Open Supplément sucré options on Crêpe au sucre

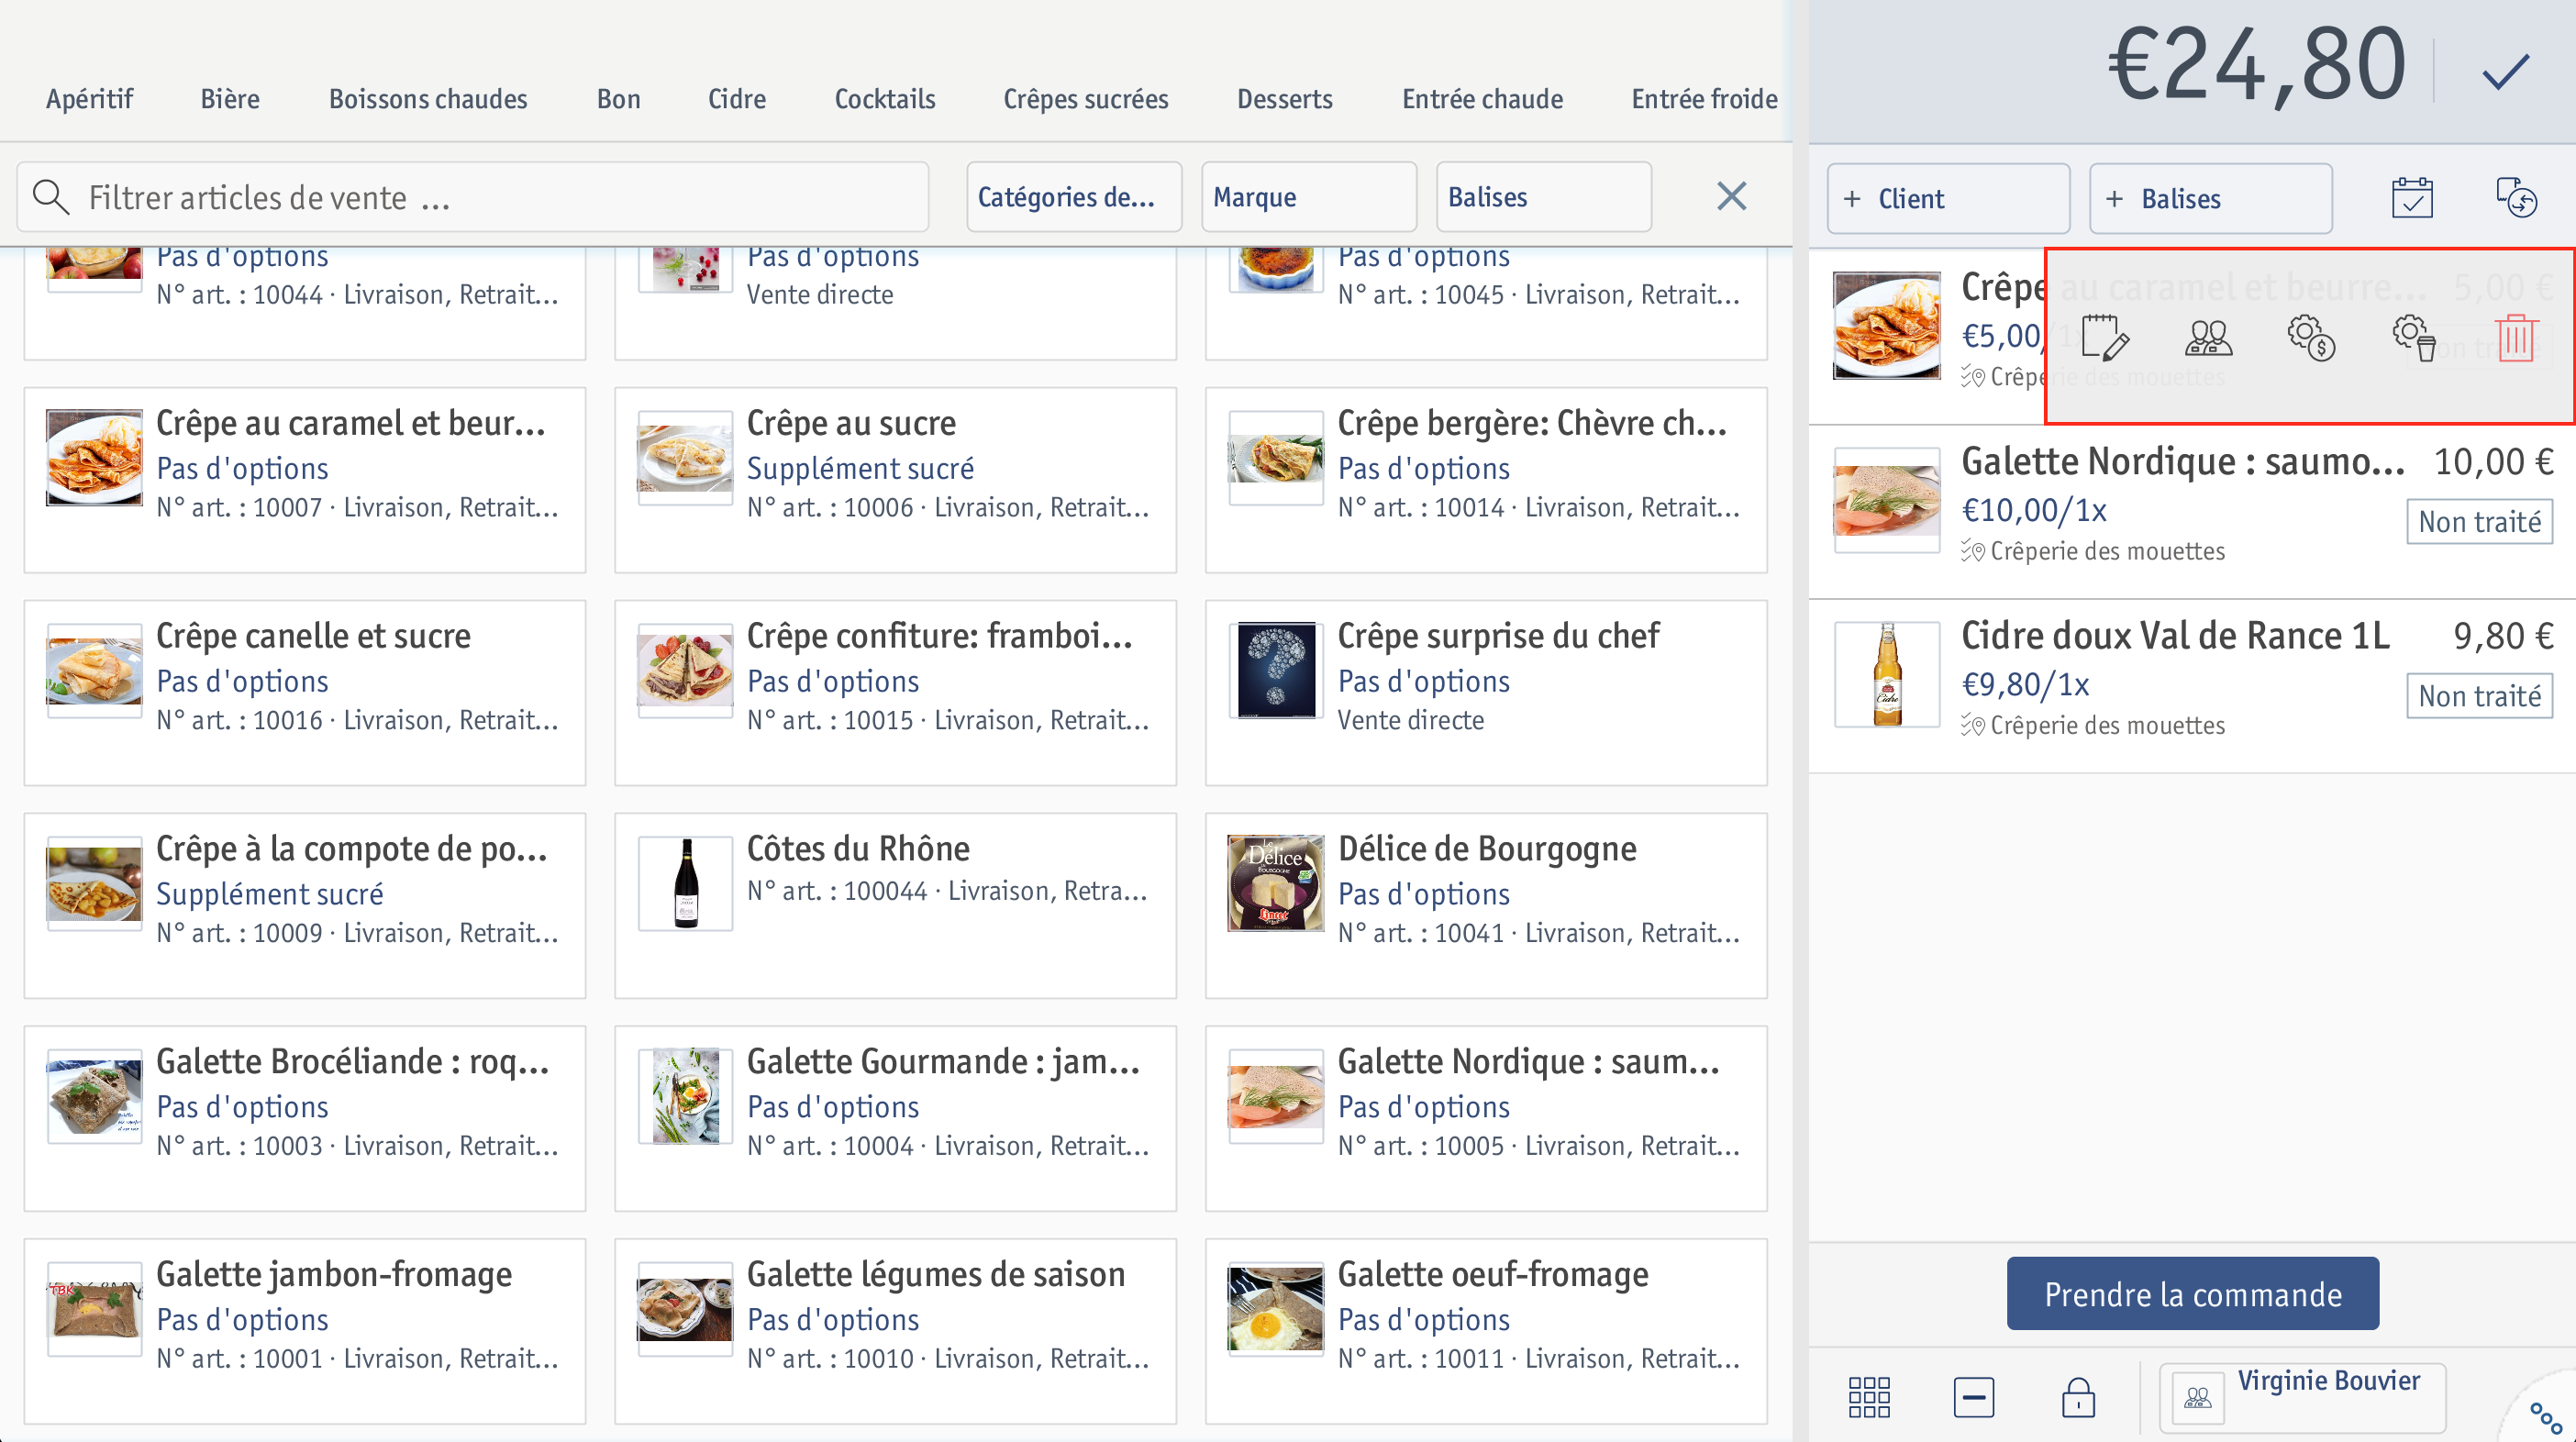click(860, 469)
